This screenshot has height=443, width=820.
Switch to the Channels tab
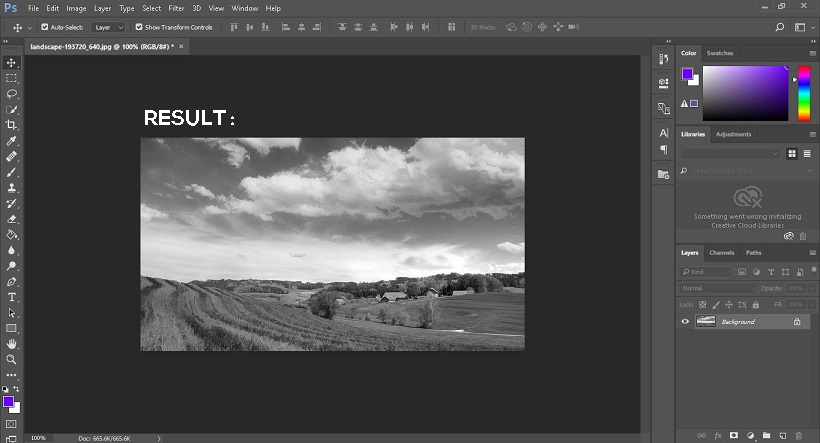(721, 253)
